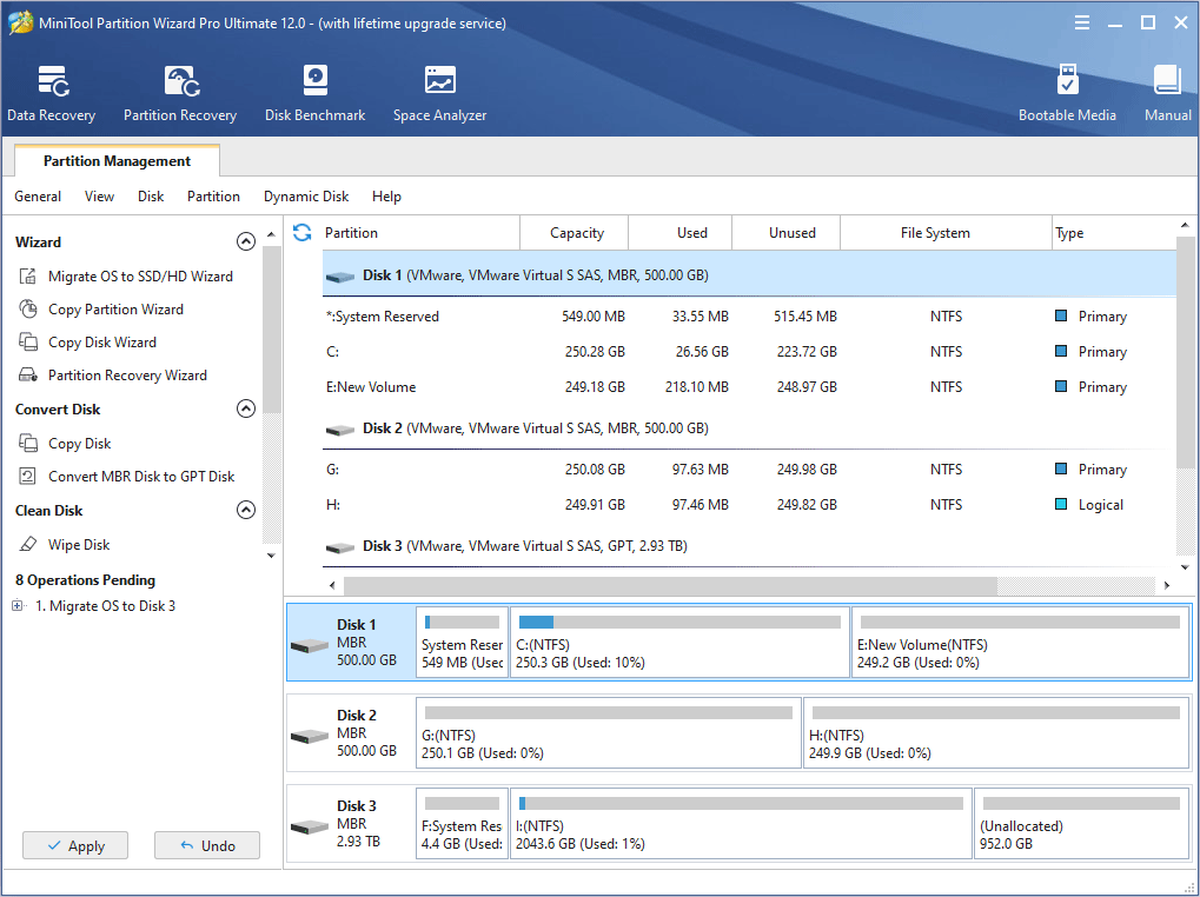Select C:(NTFS) block in Disk 1 map
1200x897 pixels.
coord(680,640)
